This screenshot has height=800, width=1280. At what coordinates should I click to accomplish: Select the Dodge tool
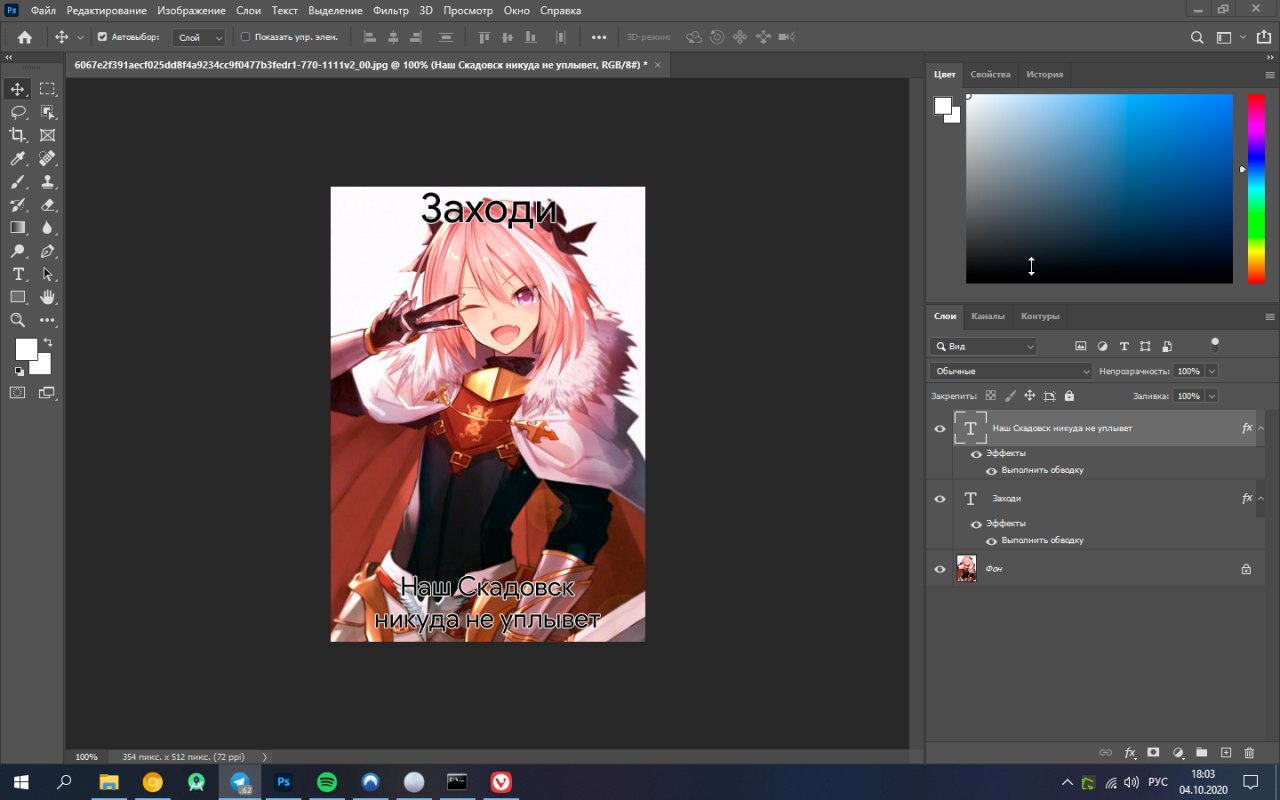pos(18,251)
